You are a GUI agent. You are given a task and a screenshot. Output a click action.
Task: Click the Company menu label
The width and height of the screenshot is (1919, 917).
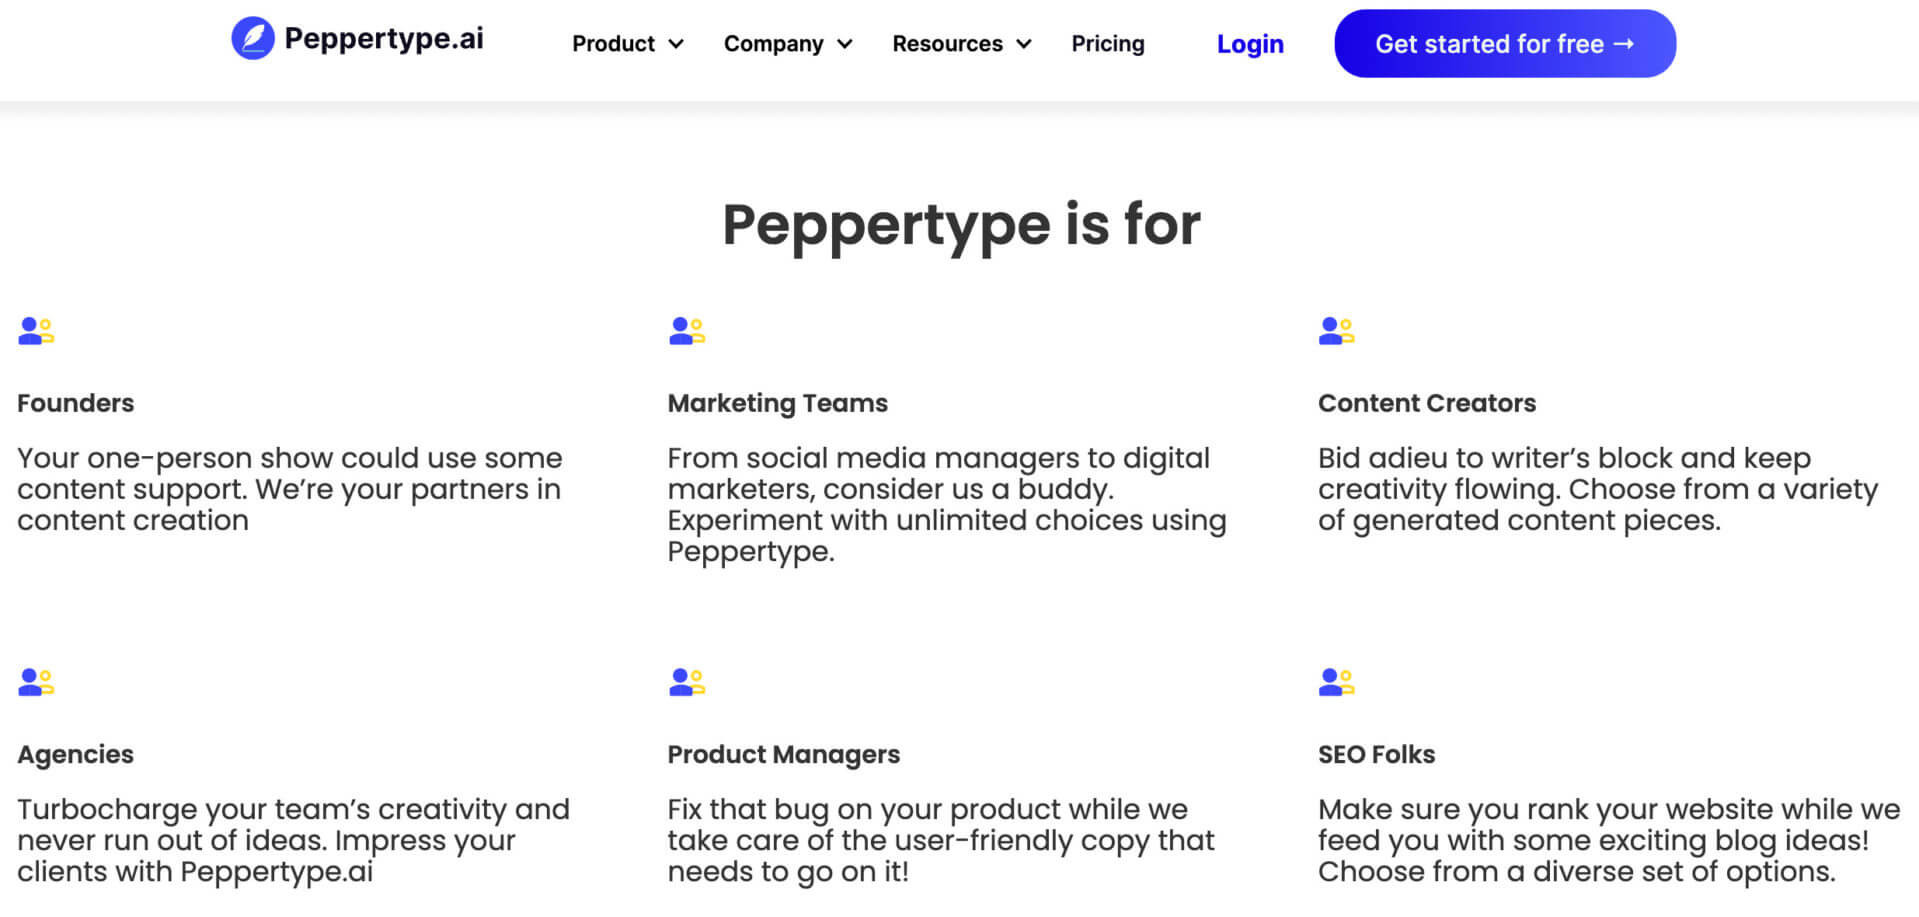pyautogui.click(x=773, y=44)
